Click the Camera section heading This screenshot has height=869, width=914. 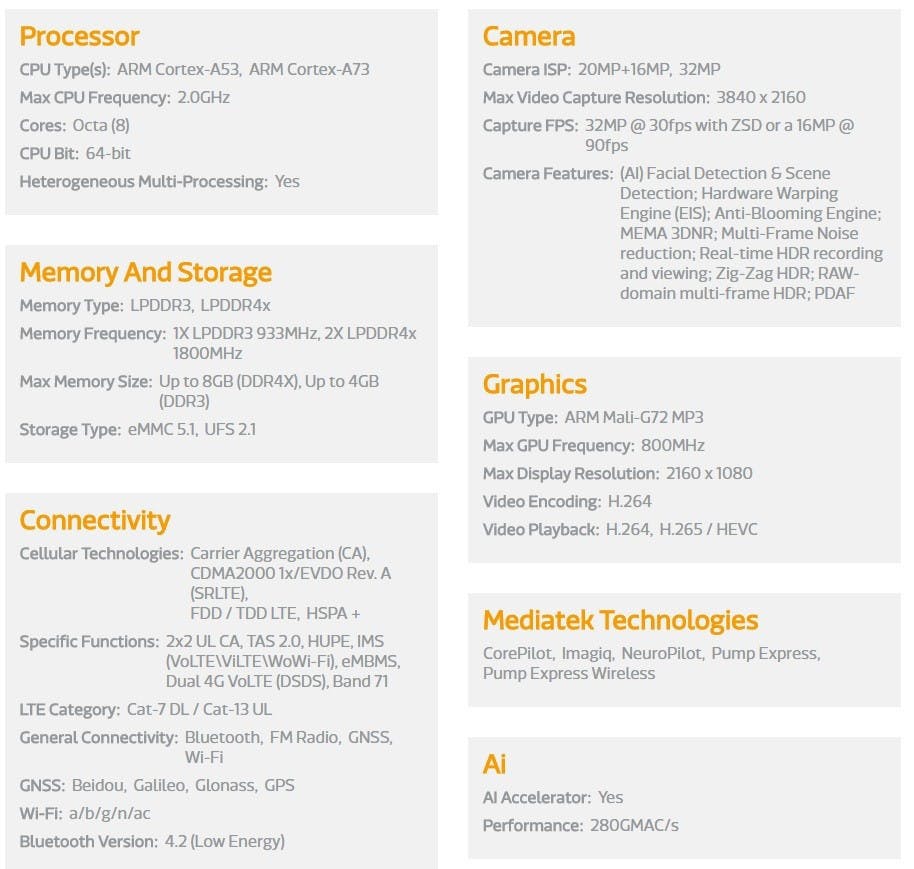[529, 36]
